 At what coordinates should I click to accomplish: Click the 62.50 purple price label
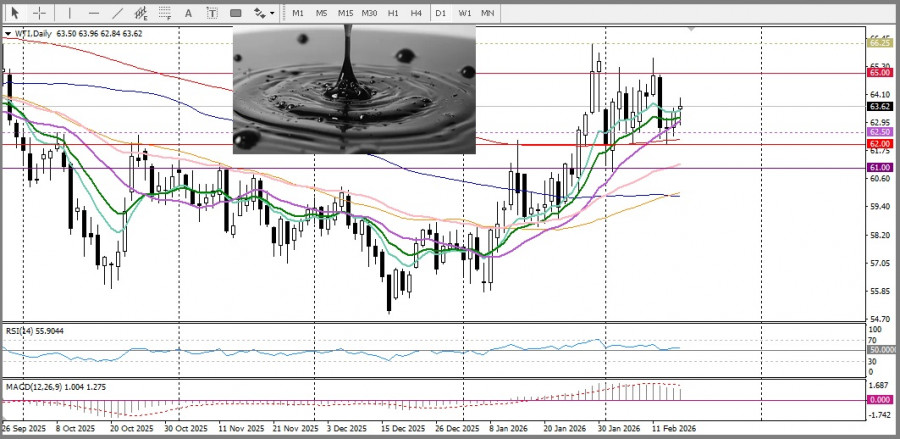click(x=880, y=132)
